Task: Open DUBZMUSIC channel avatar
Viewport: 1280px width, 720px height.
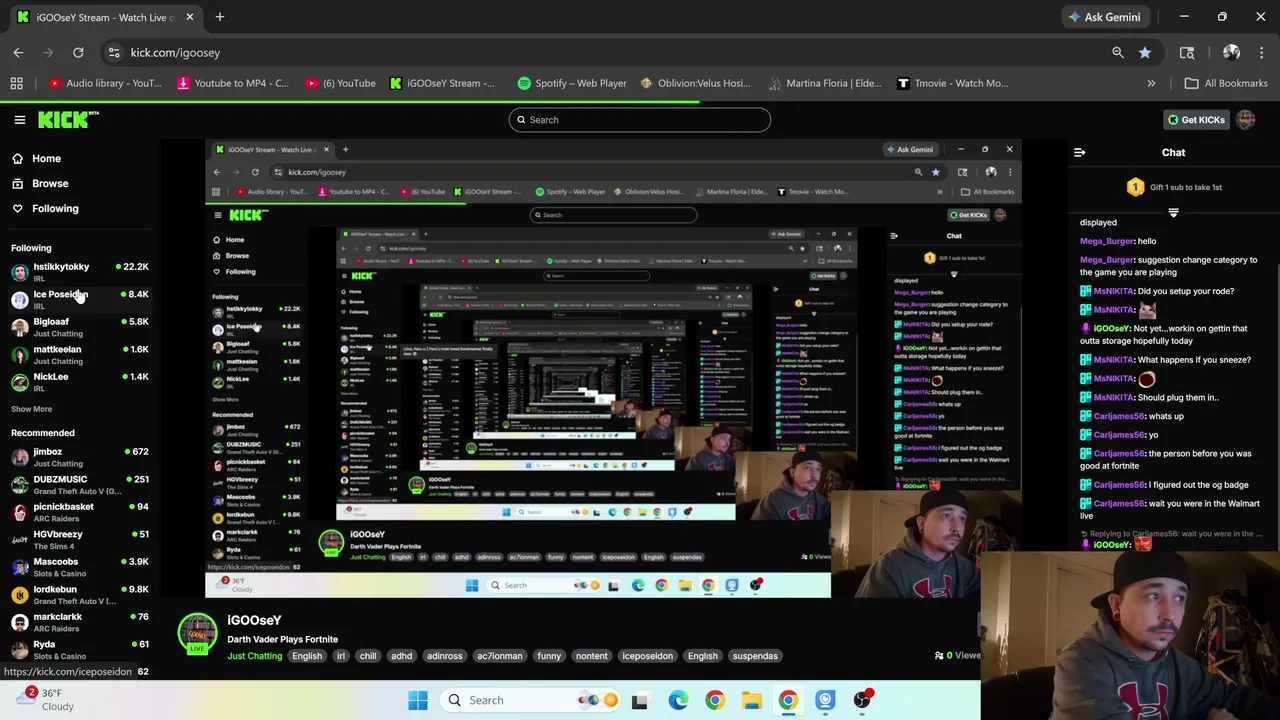Action: coord(19,485)
